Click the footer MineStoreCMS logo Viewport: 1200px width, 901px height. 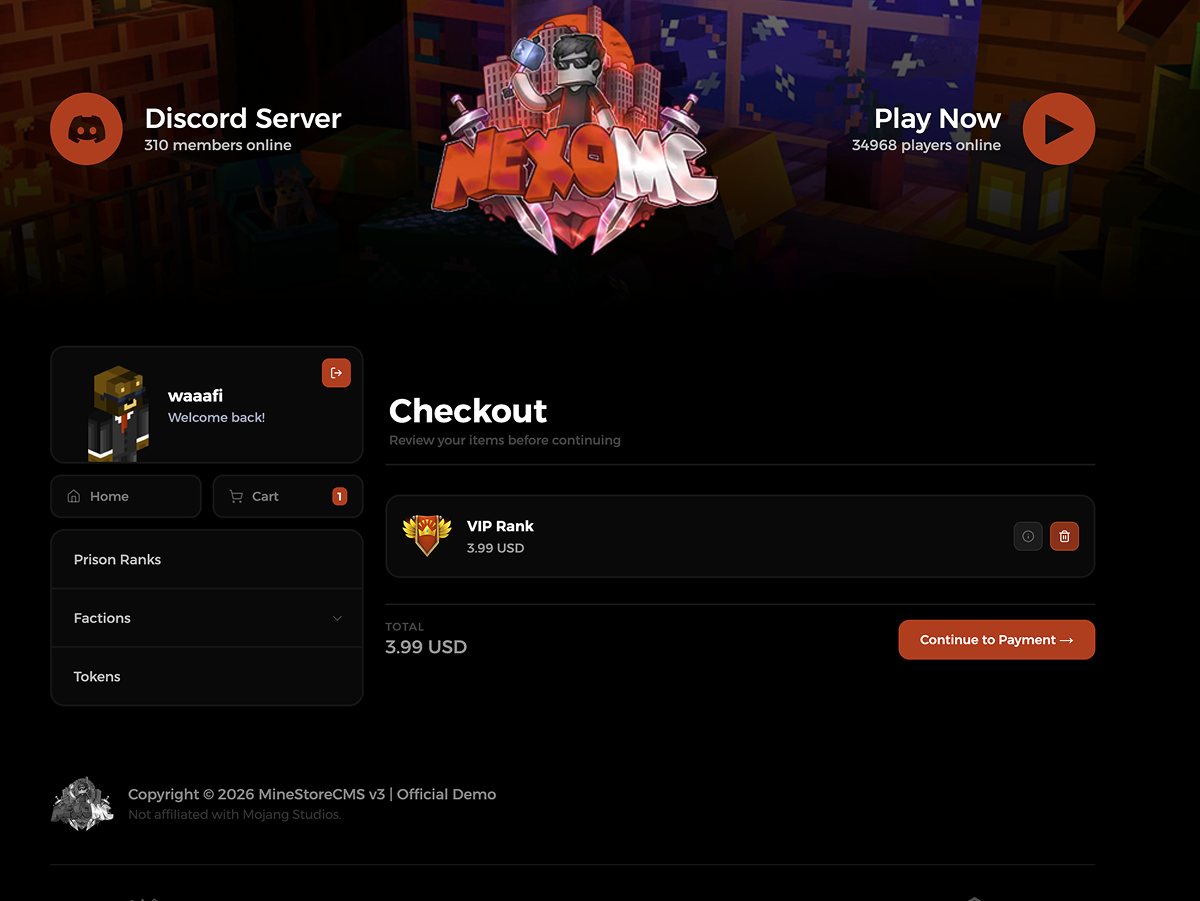tap(82, 804)
